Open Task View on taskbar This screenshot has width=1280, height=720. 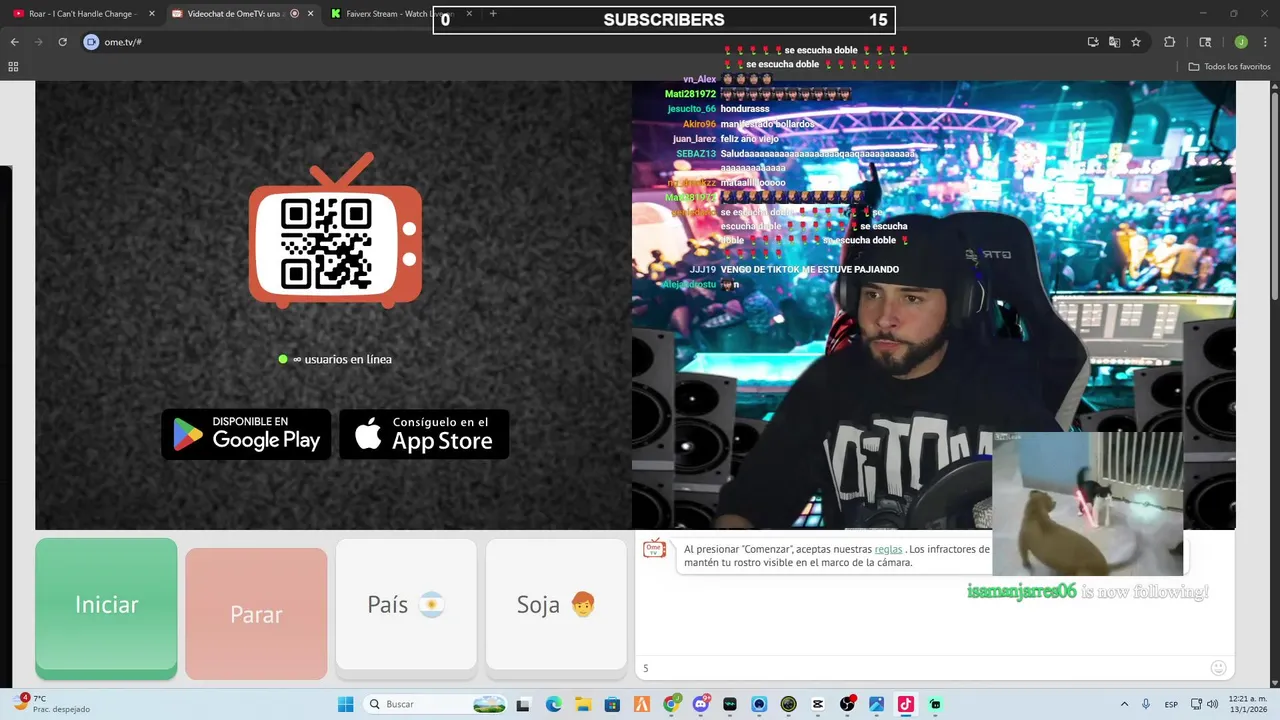pyautogui.click(x=522, y=704)
